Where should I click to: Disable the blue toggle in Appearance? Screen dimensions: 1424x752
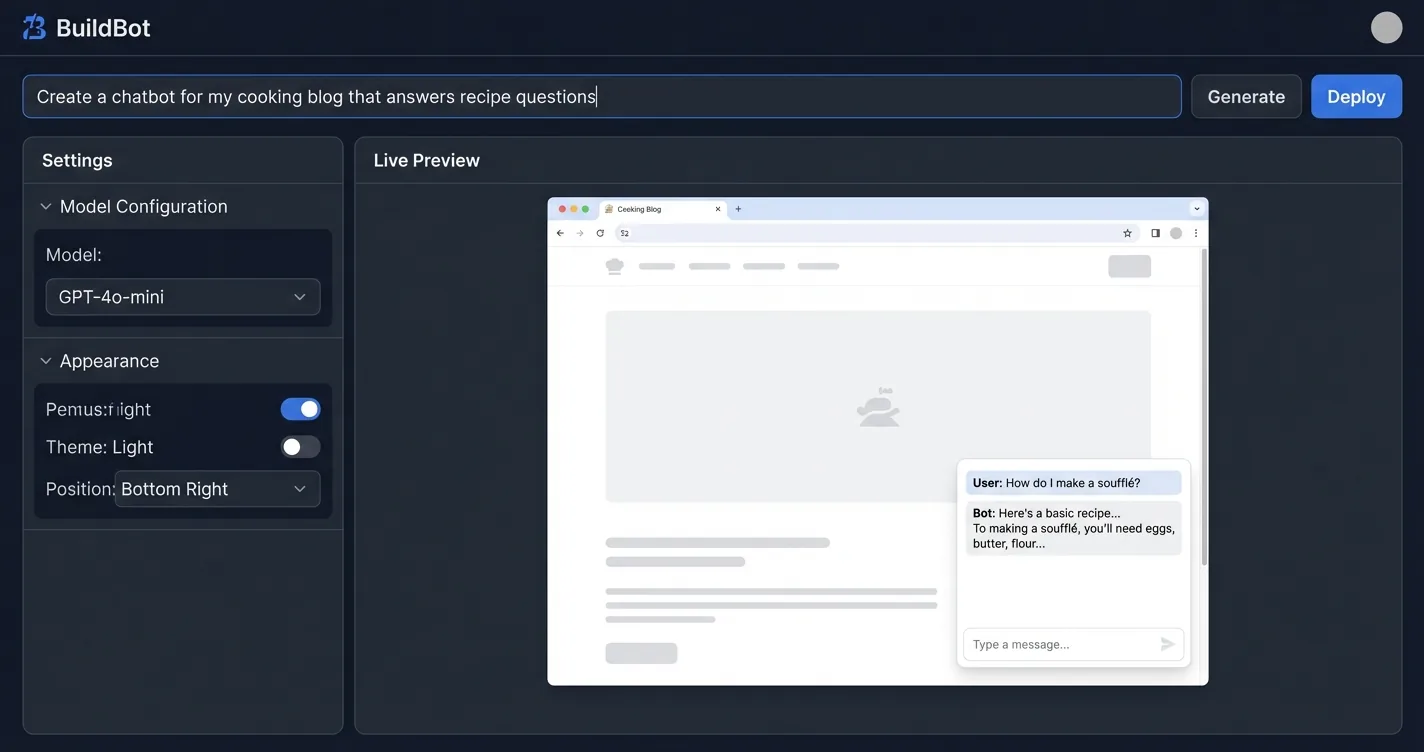pyautogui.click(x=299, y=408)
